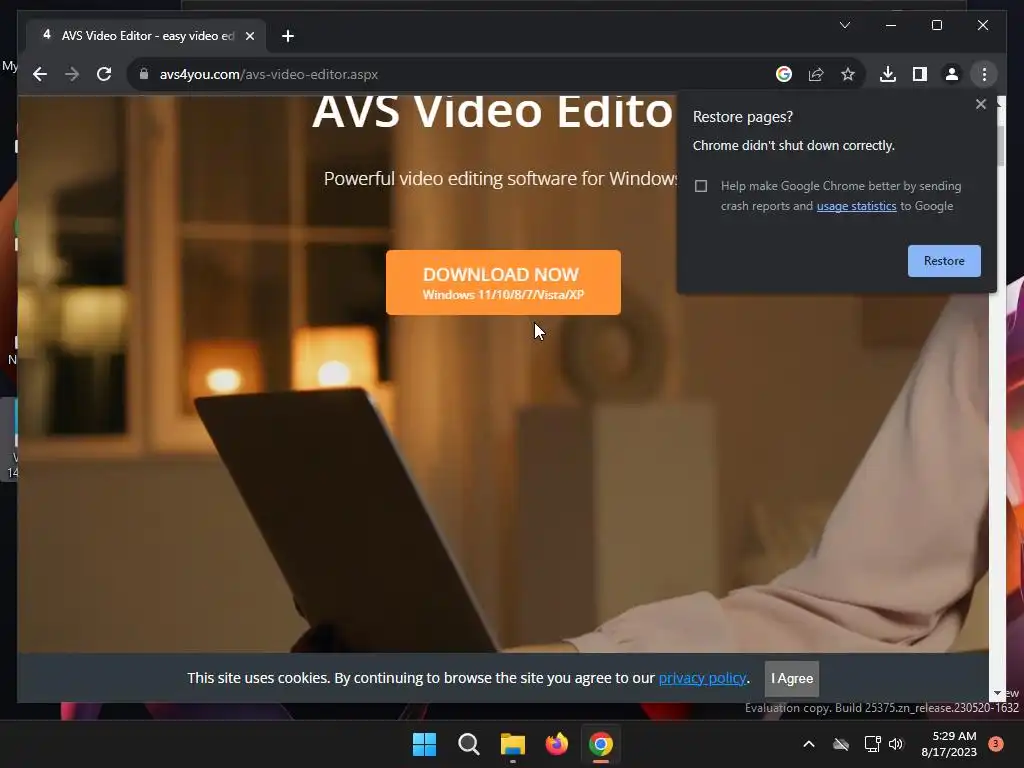This screenshot has width=1024, height=768.
Task: Minimize the Chrome window
Action: pos(891,25)
